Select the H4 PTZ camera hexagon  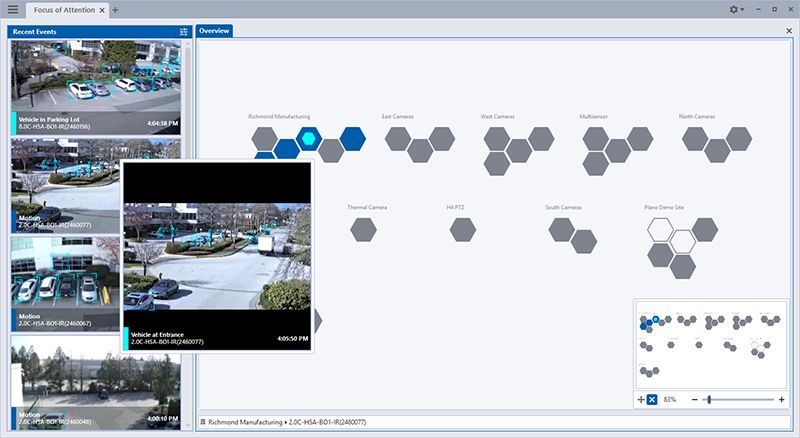point(462,229)
